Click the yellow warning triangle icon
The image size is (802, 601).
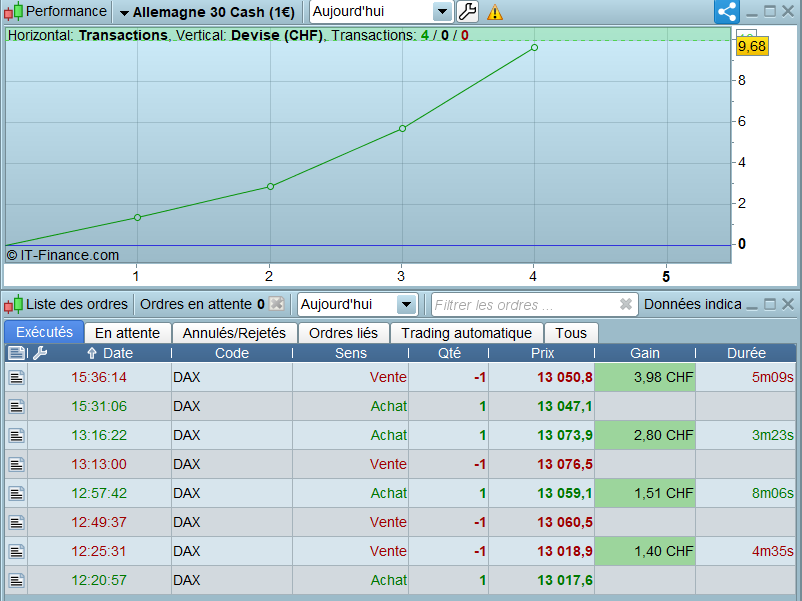click(495, 12)
